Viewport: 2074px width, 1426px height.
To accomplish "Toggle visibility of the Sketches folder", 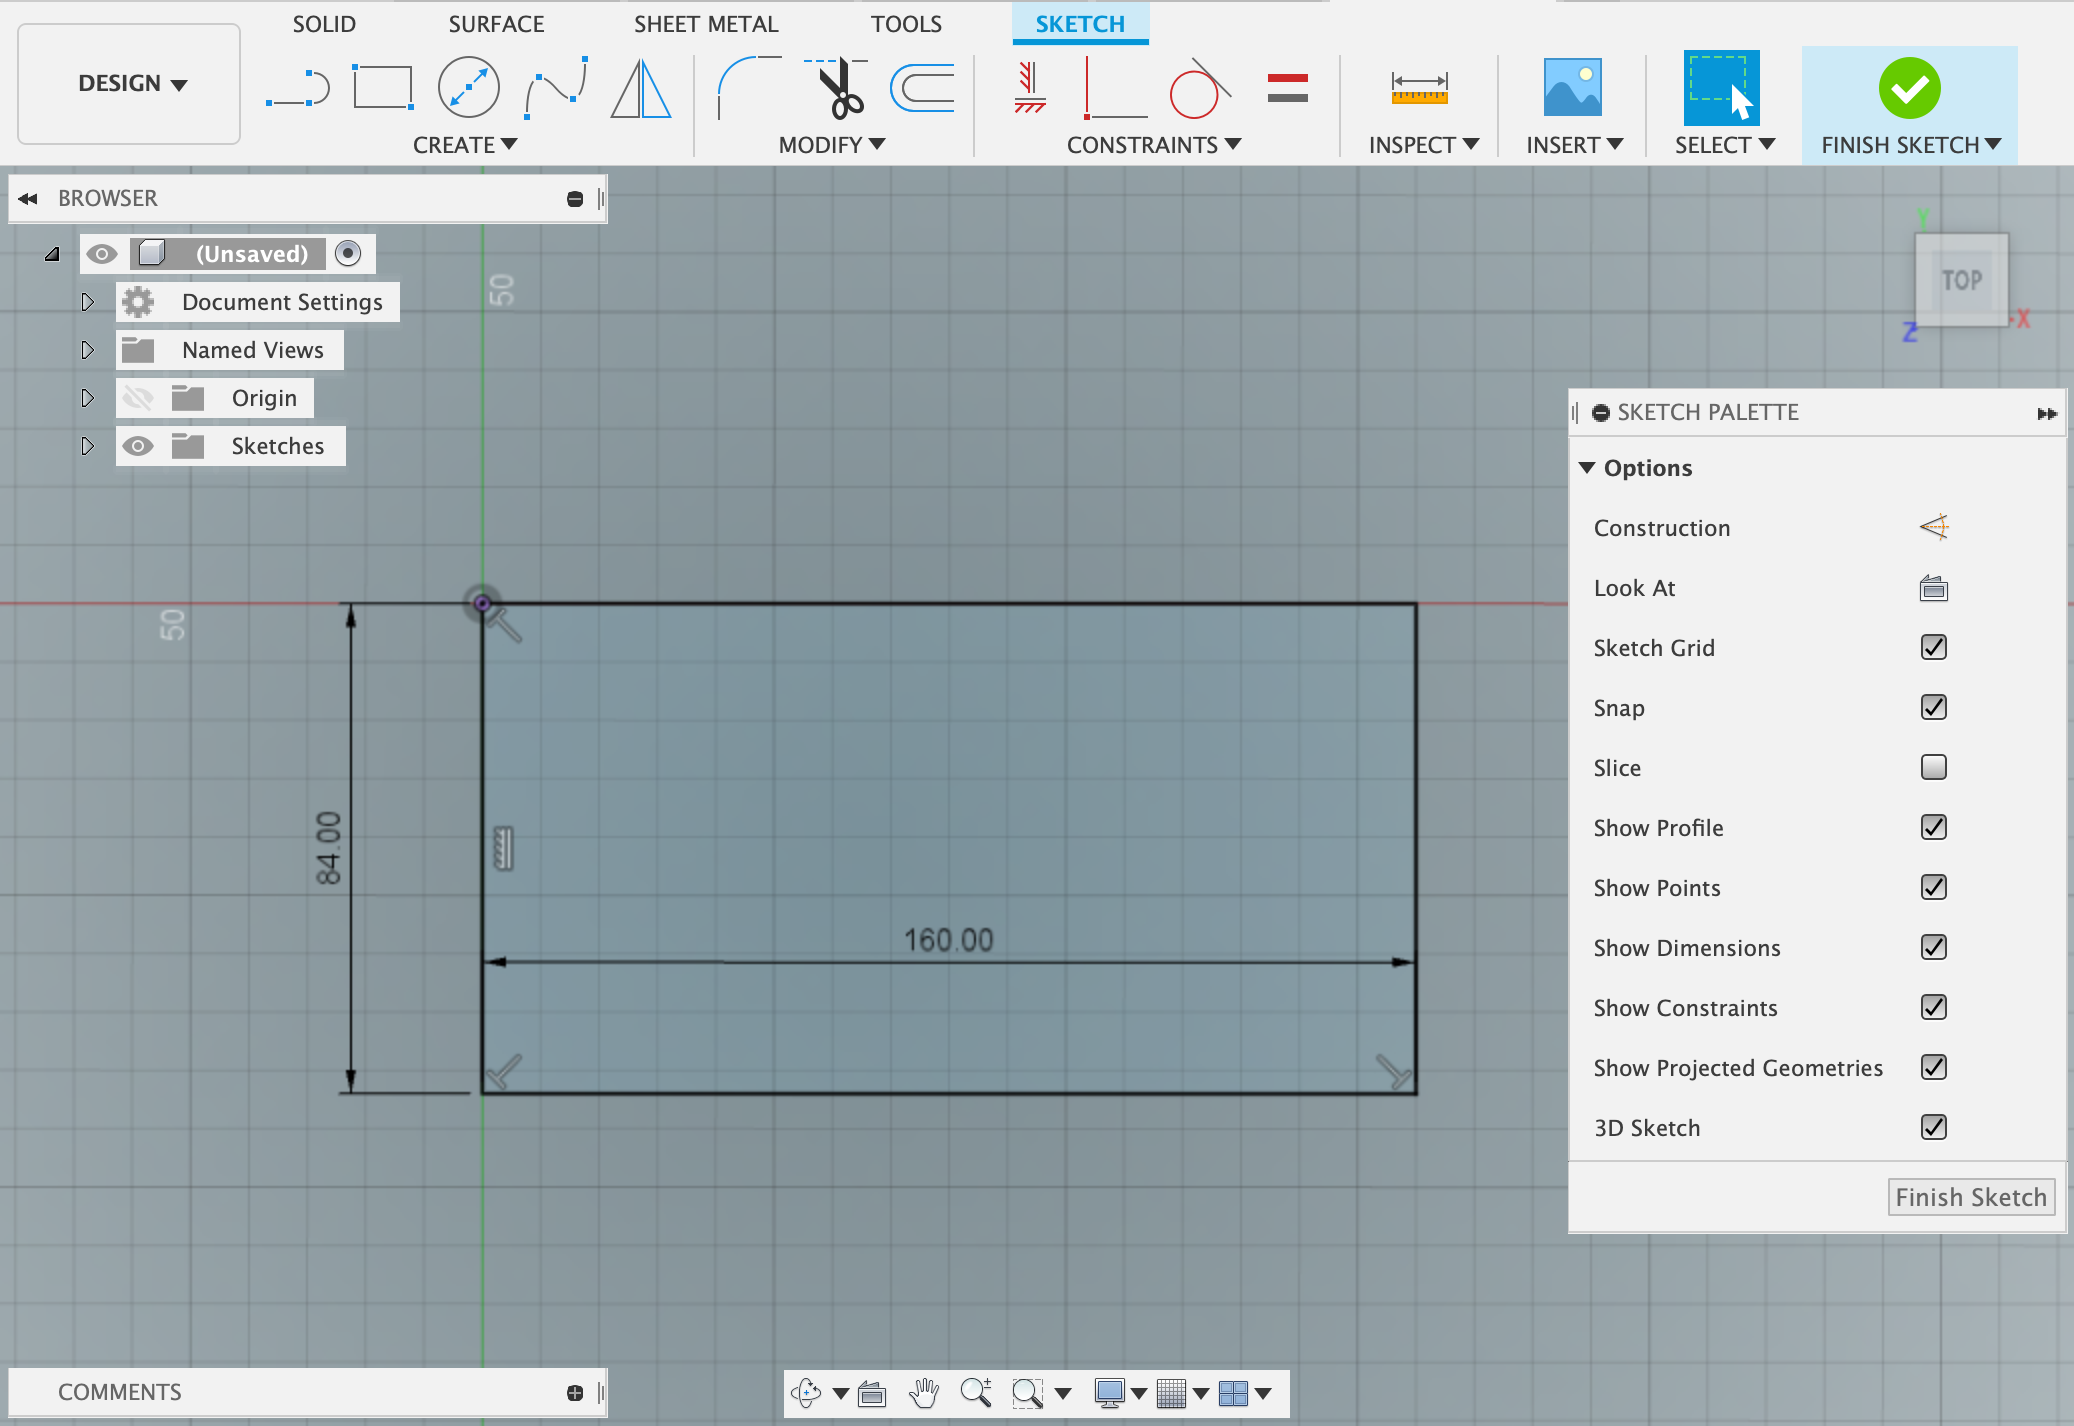I will tap(139, 445).
